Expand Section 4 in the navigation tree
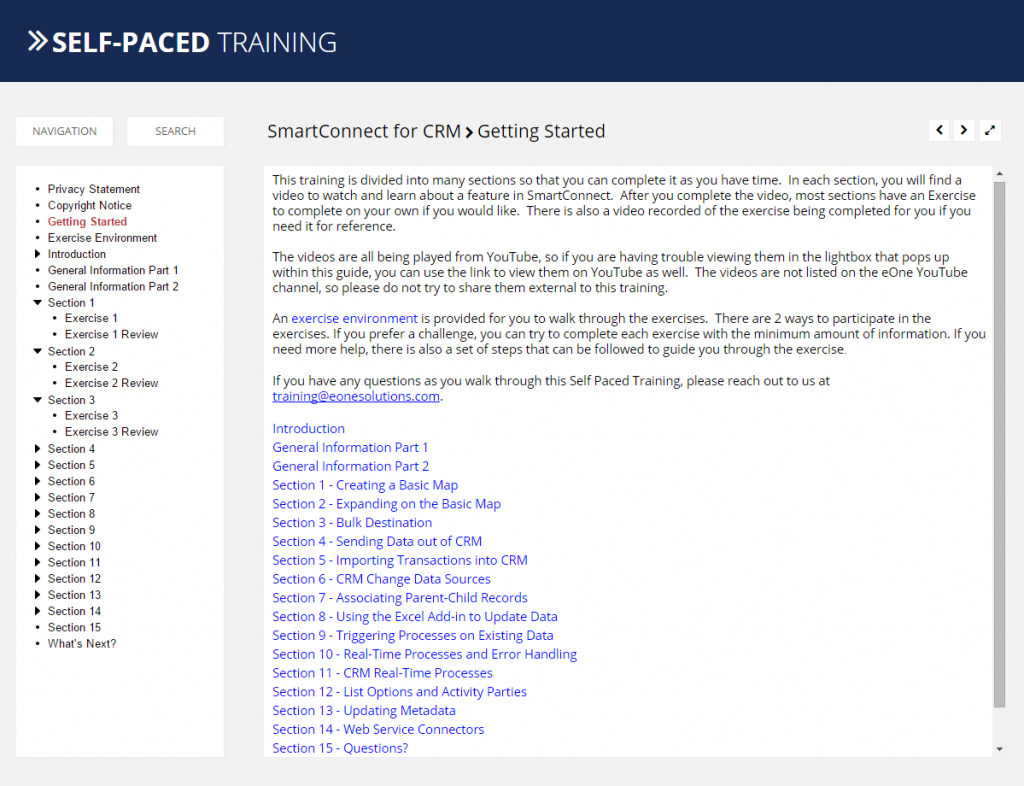This screenshot has width=1024, height=786. pos(37,448)
